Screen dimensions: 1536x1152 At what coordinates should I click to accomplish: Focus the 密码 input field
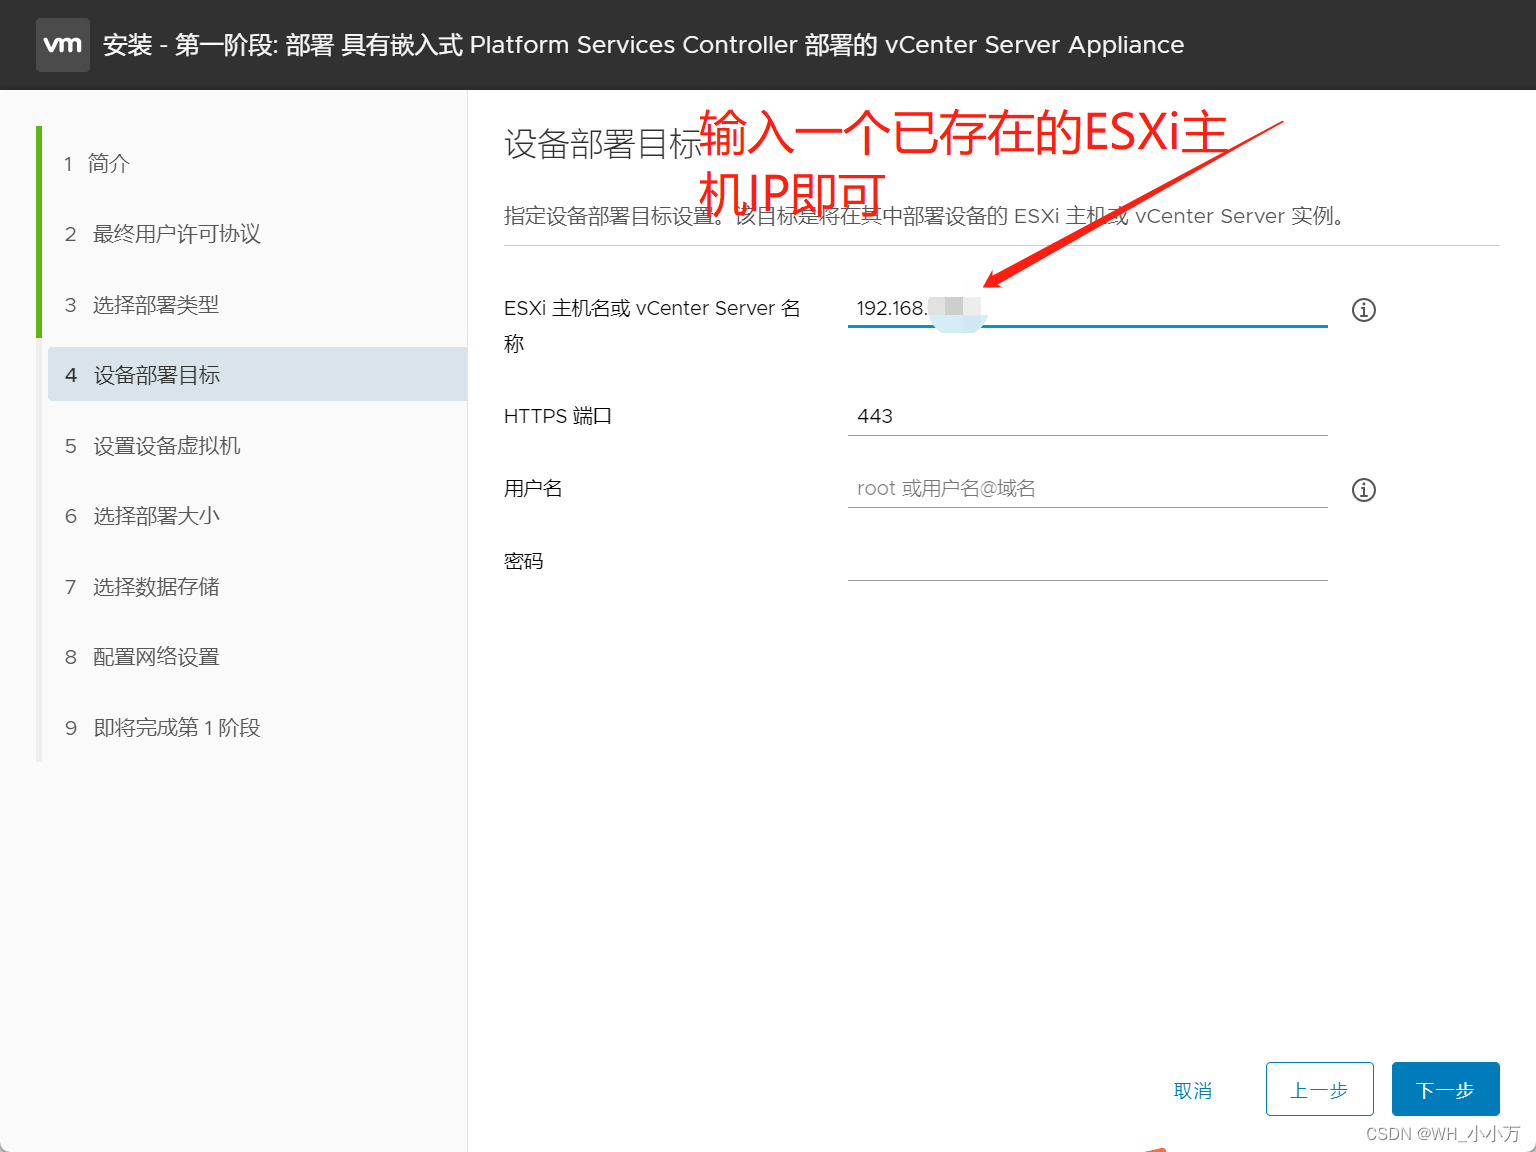click(x=1088, y=562)
